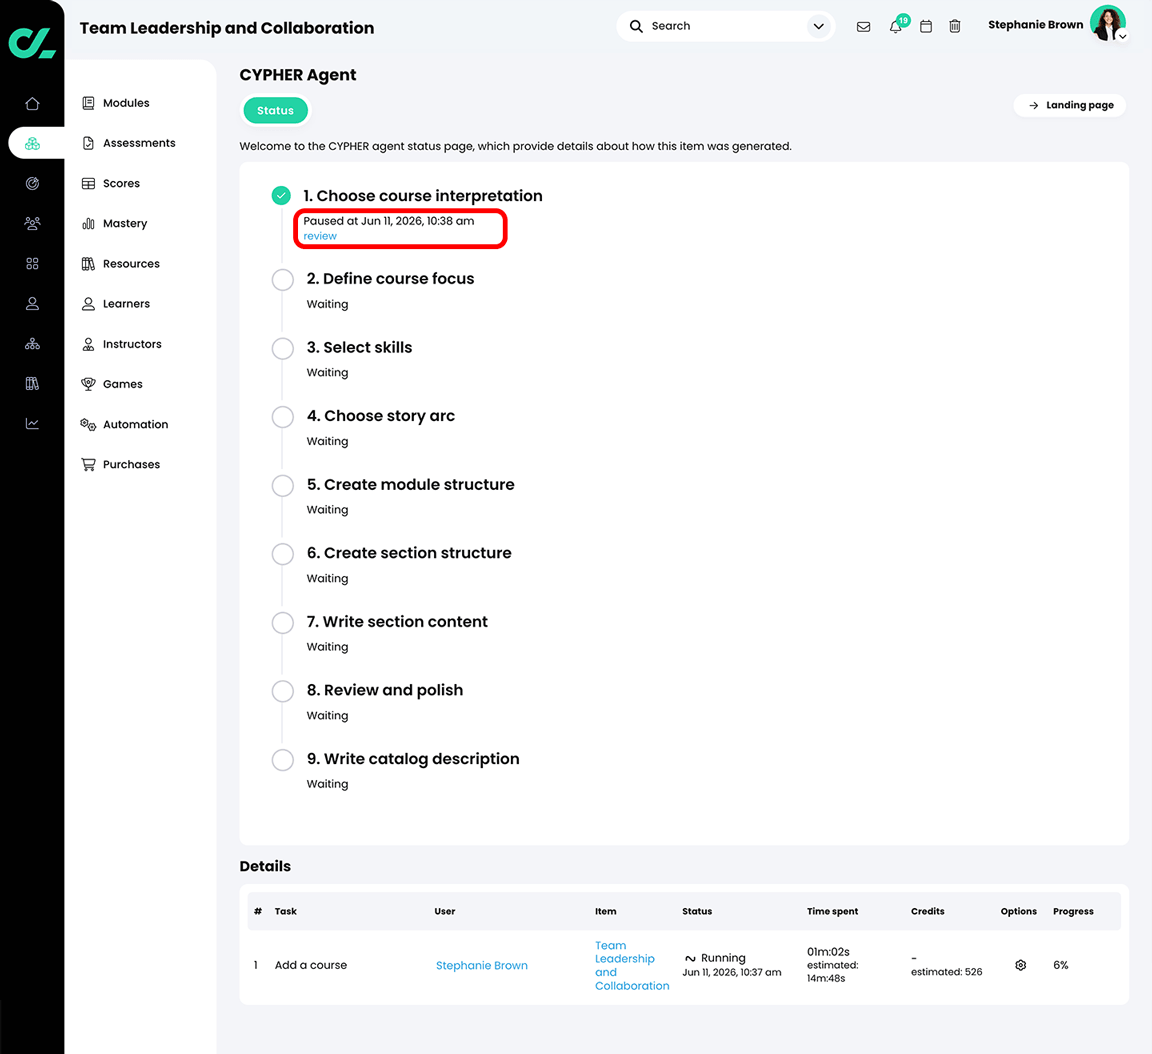
Task: Click the circle for Create section structure
Action: pos(283,554)
